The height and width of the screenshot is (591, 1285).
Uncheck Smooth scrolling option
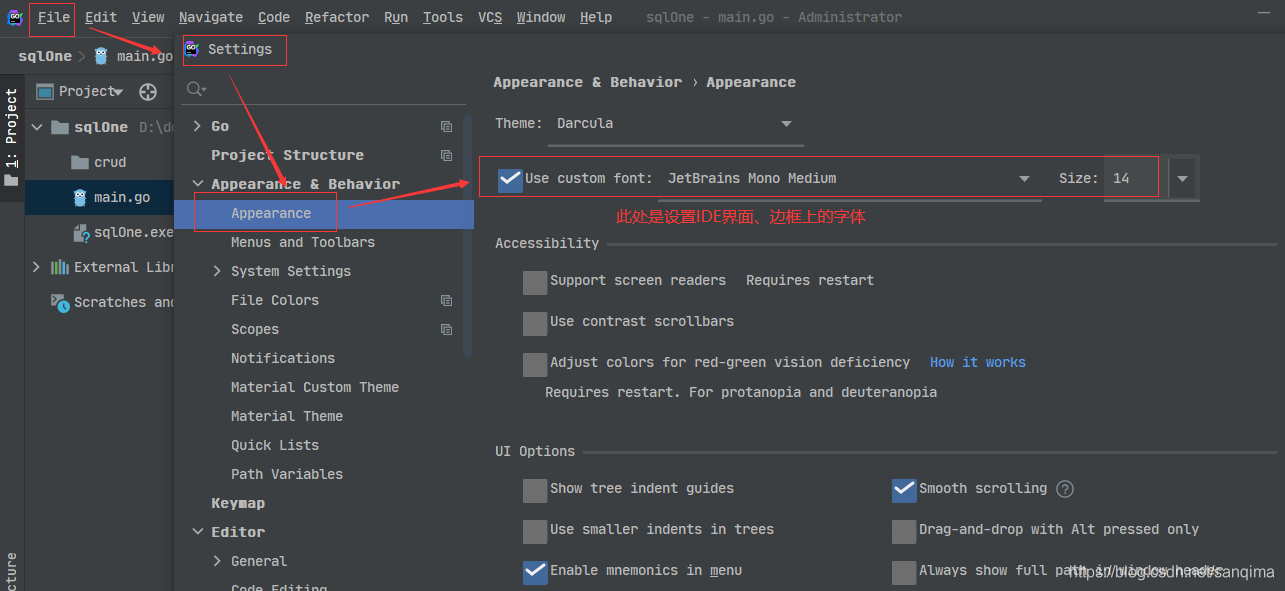pos(904,490)
